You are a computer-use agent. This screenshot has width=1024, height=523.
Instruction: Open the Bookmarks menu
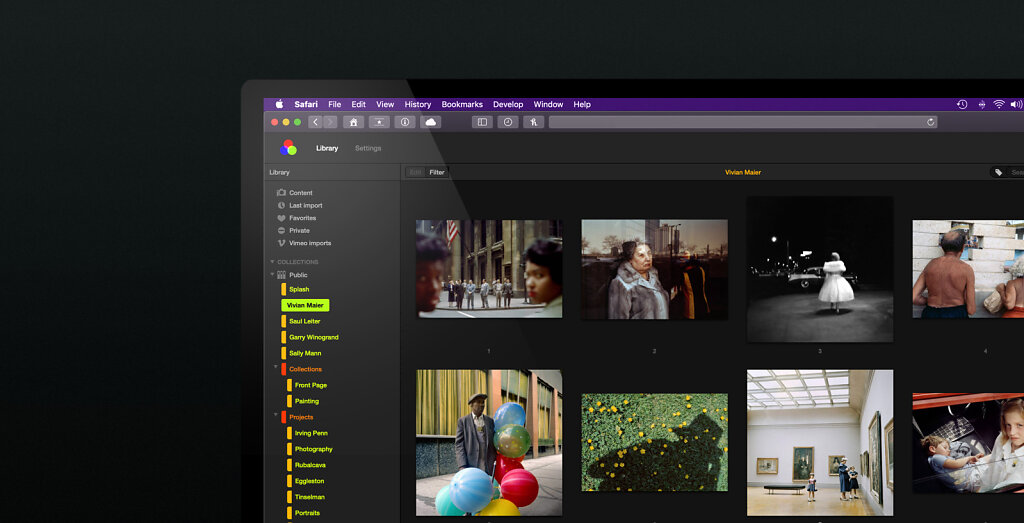pyautogui.click(x=462, y=104)
